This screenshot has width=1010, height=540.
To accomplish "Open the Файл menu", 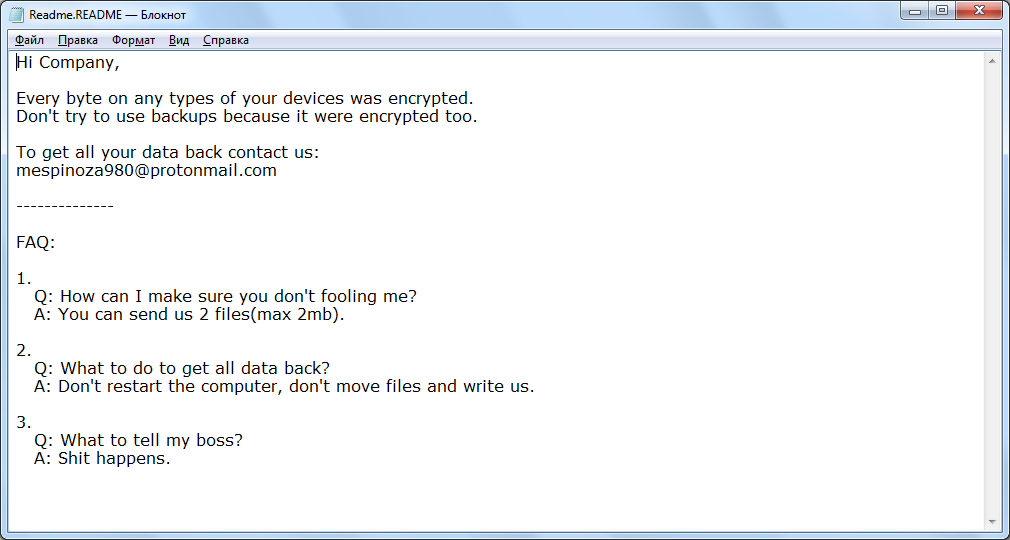I will point(30,40).
